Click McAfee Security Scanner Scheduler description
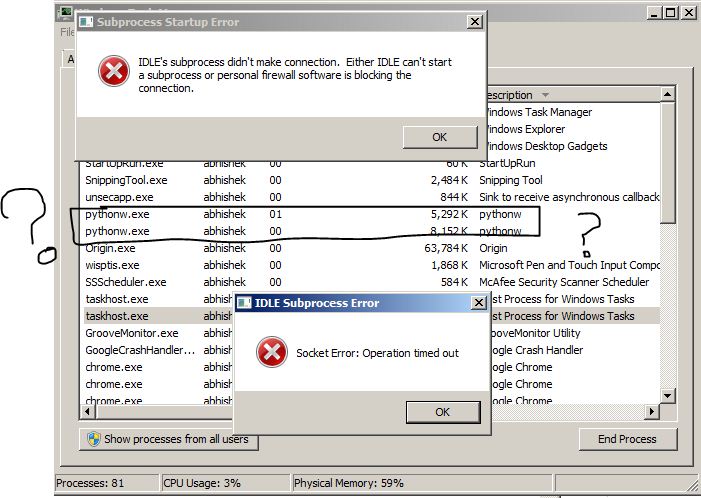This screenshot has height=498, width=701. (x=564, y=282)
